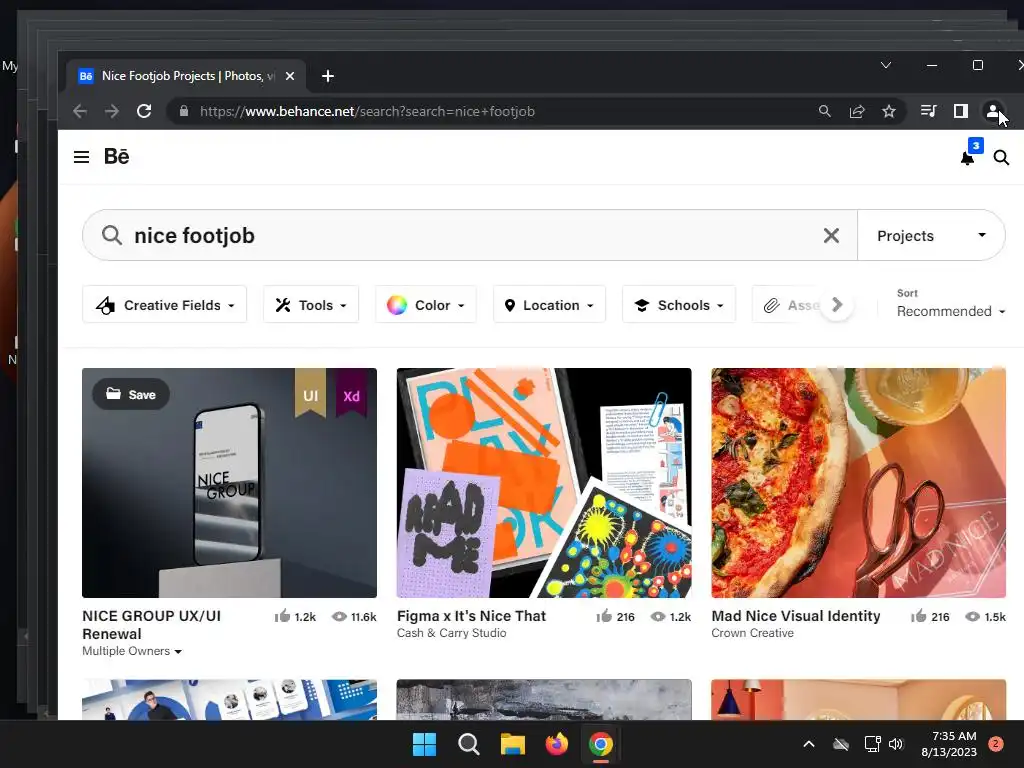The image size is (1024, 768).
Task: Click the Behance Bē logo
Action: [x=116, y=157]
